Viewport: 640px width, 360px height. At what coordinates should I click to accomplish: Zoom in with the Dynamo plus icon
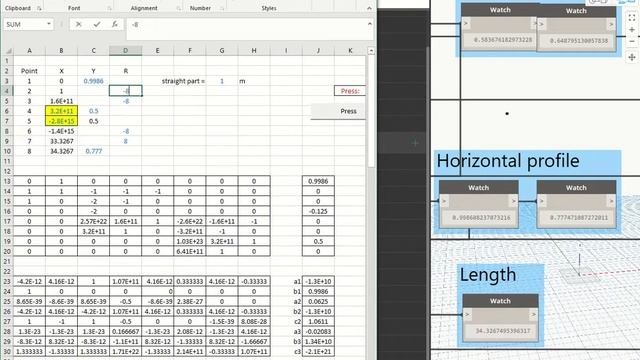pos(632,30)
